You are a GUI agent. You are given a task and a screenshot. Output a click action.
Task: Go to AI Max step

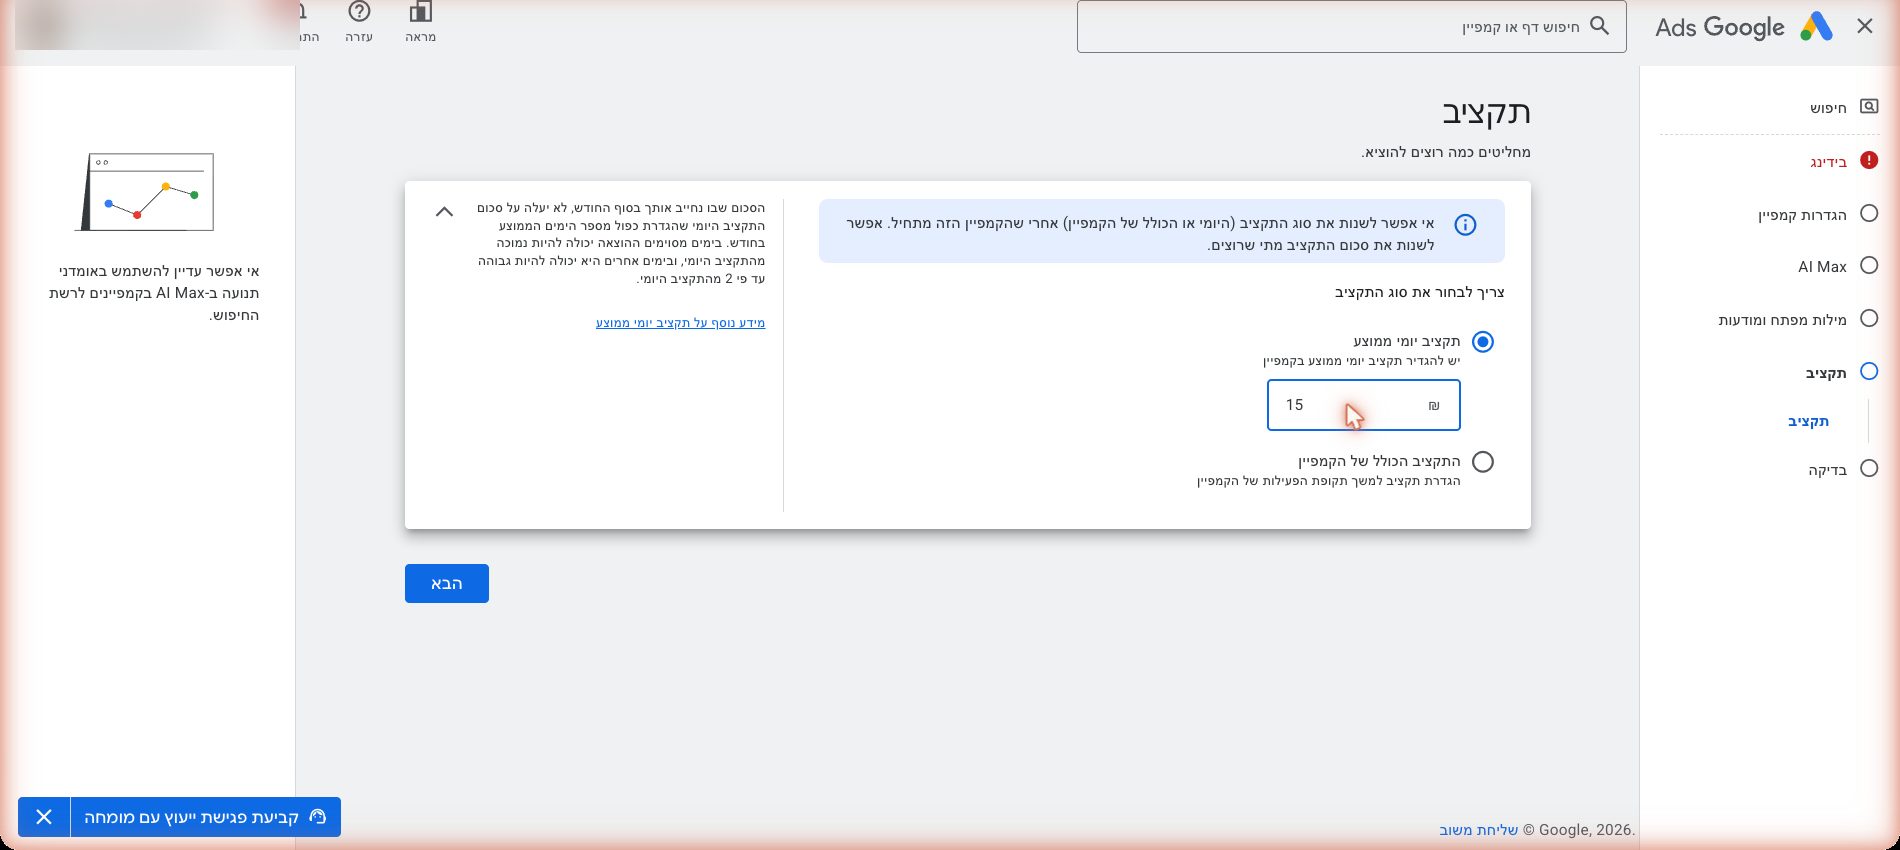(x=1822, y=266)
